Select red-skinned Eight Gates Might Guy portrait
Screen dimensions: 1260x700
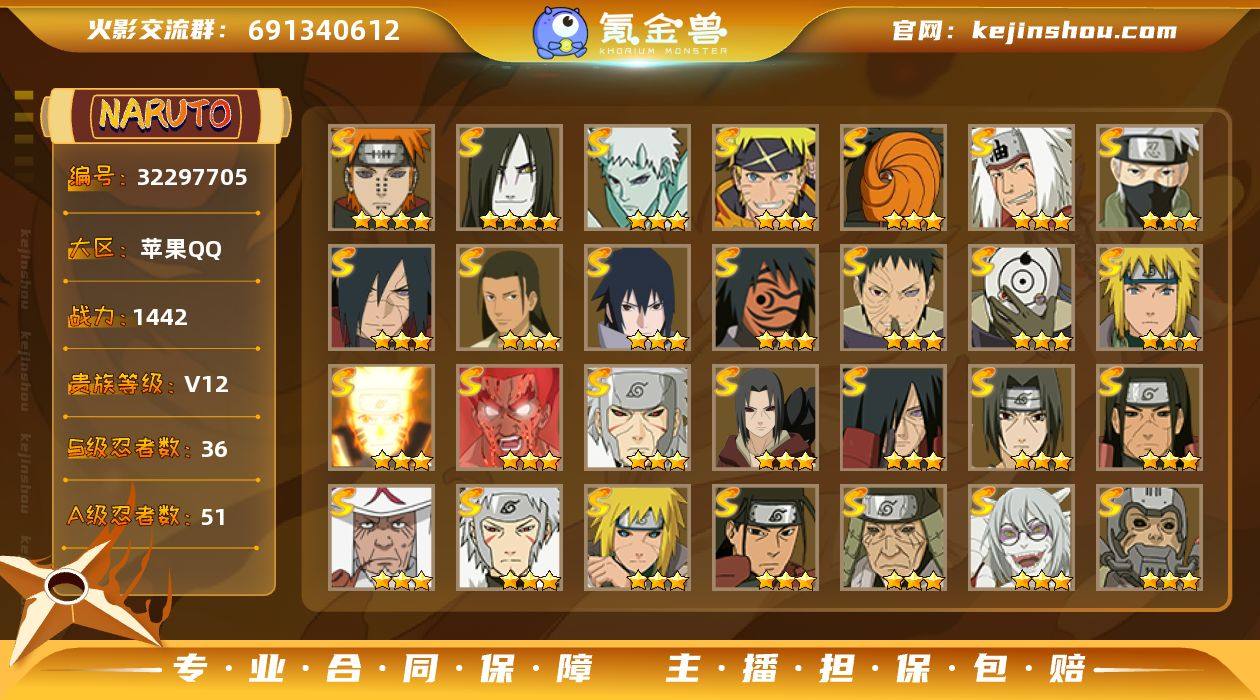(510, 417)
